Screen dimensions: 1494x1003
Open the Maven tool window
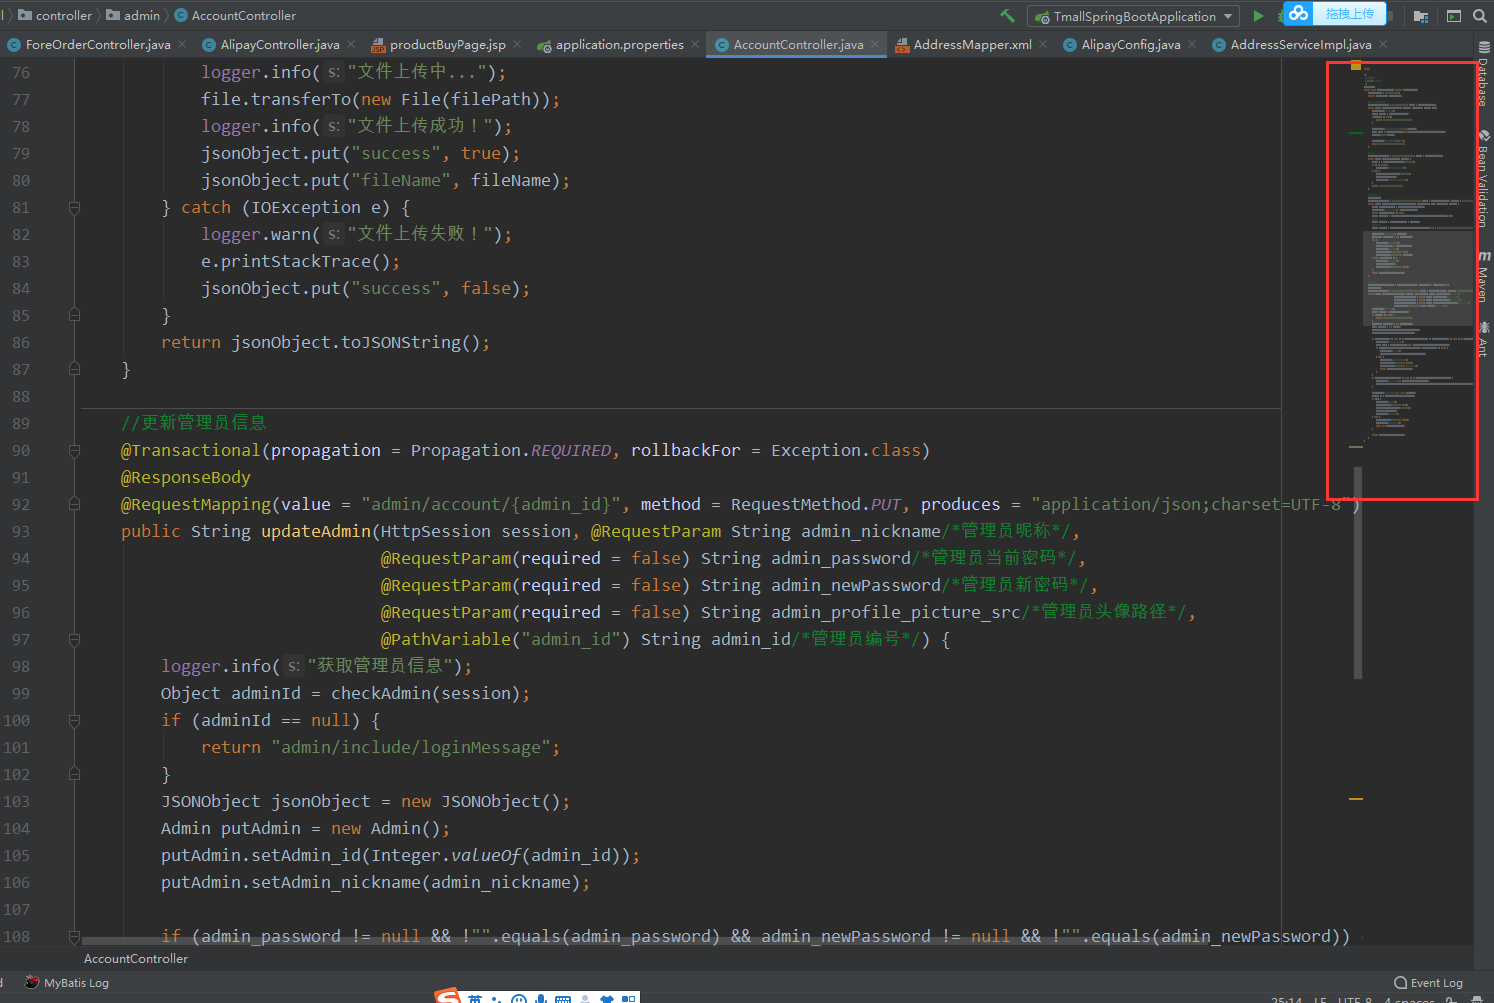tap(1483, 276)
